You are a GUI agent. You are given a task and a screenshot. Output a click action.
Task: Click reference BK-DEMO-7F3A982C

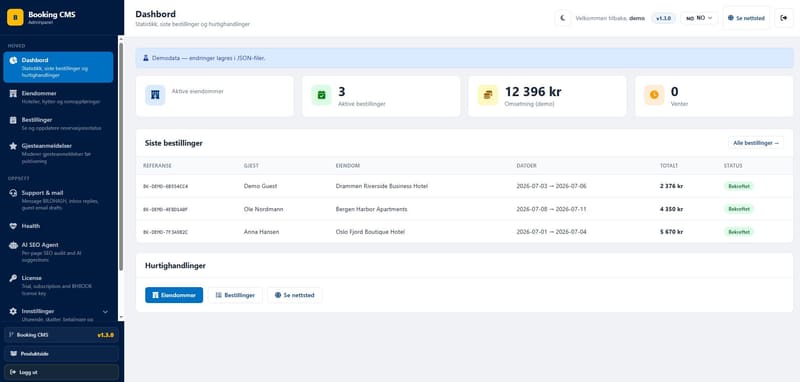coord(165,232)
